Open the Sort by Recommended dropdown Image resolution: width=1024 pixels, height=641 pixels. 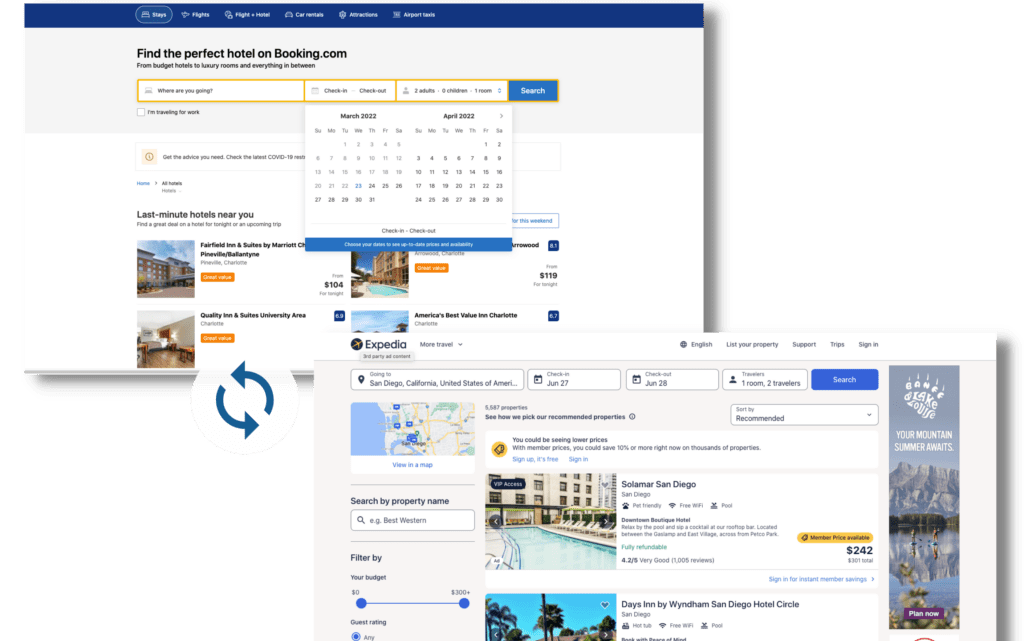[804, 414]
